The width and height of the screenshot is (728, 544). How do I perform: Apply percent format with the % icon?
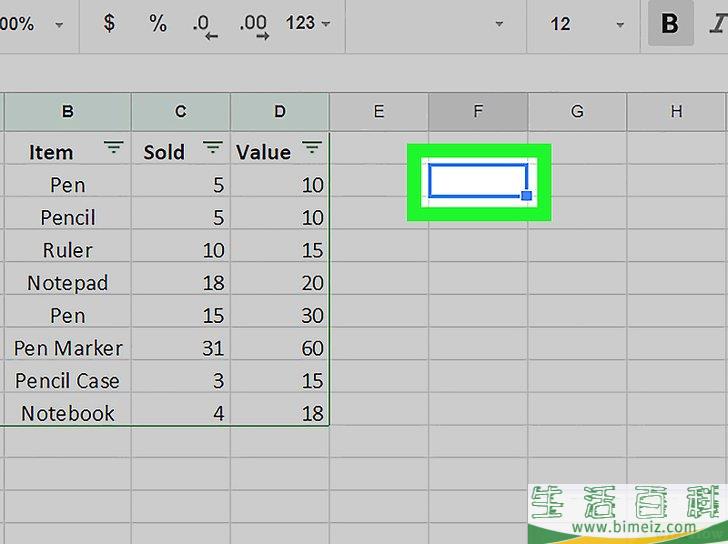[x=157, y=23]
